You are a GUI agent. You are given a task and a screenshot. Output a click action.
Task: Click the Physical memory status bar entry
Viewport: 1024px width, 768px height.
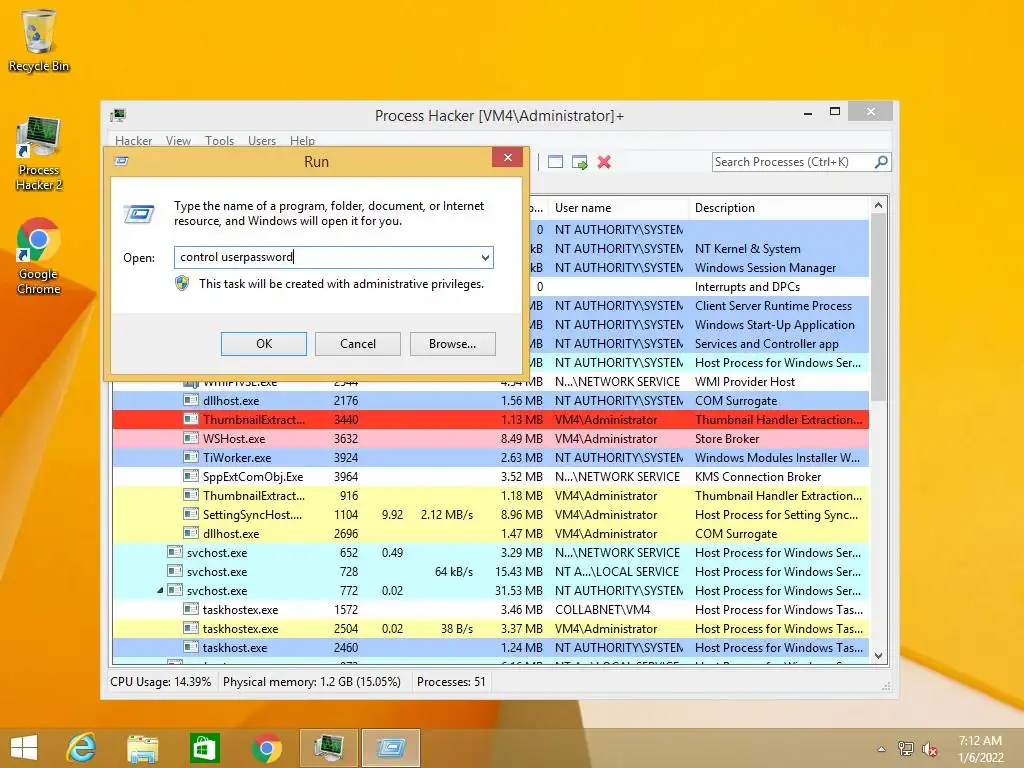312,682
